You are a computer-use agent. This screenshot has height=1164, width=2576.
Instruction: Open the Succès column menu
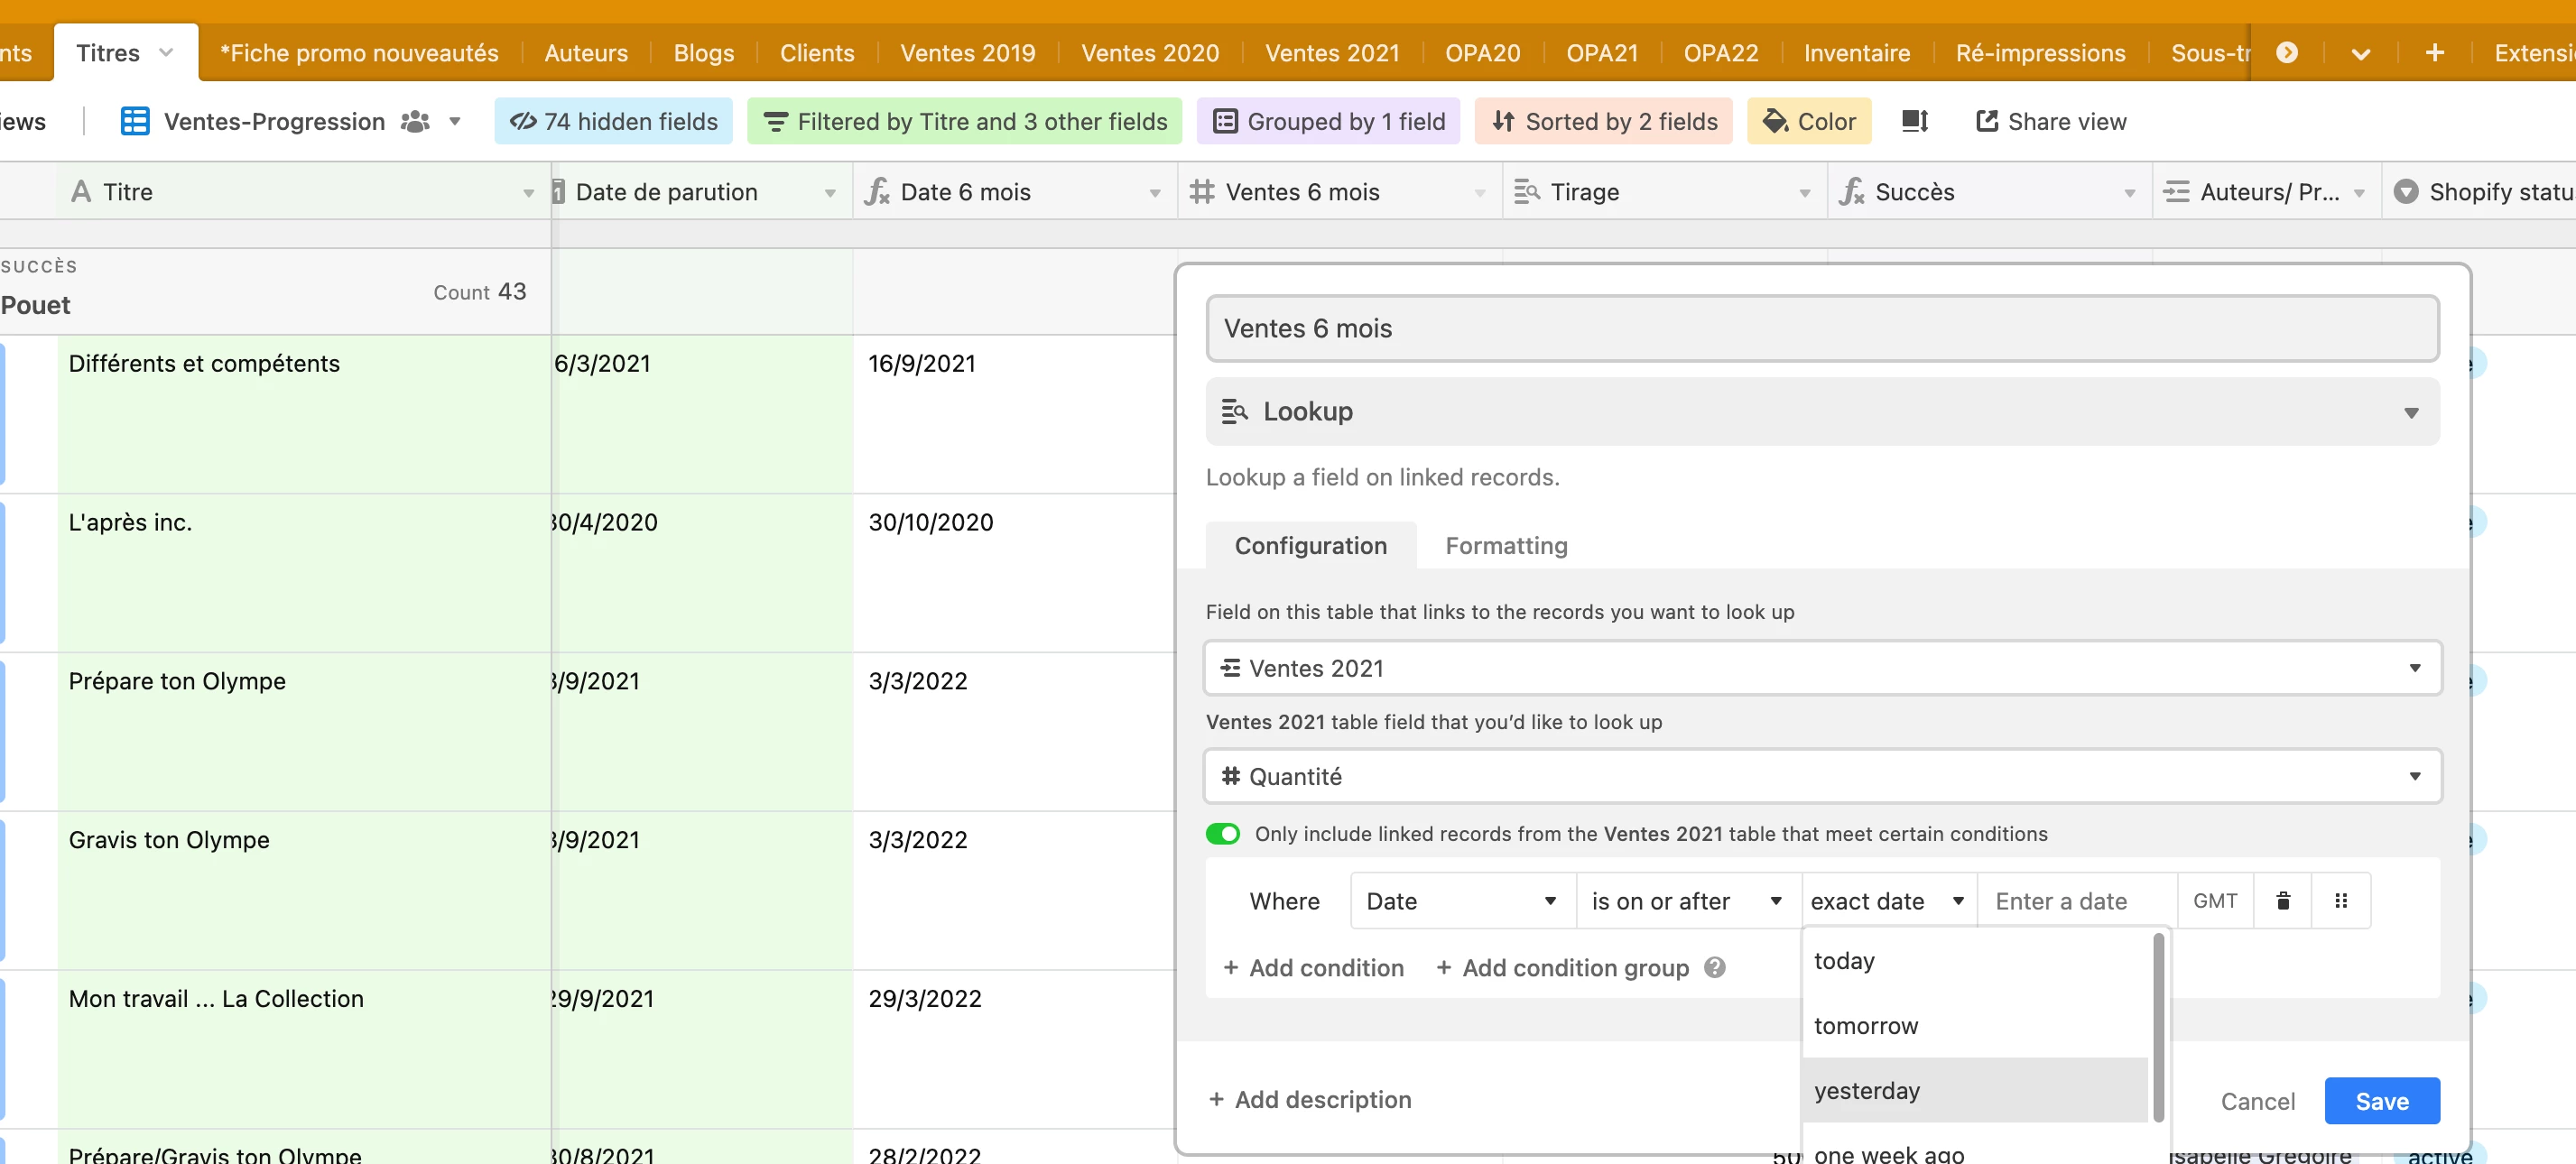pos(2130,193)
